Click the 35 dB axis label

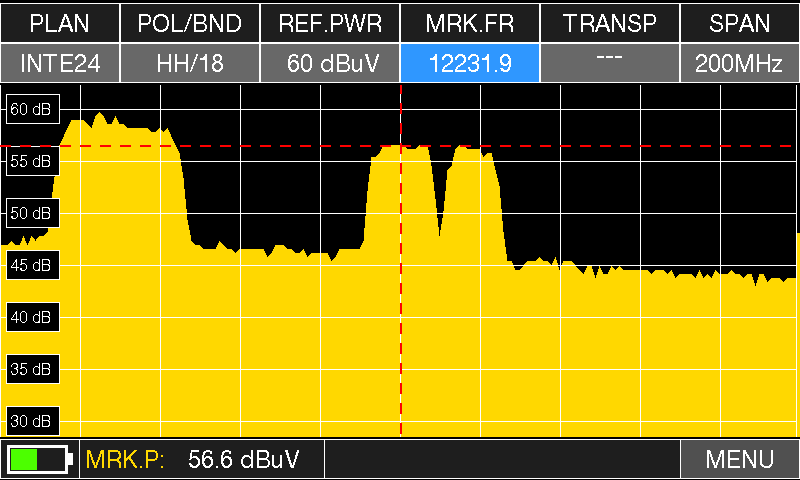click(x=33, y=369)
